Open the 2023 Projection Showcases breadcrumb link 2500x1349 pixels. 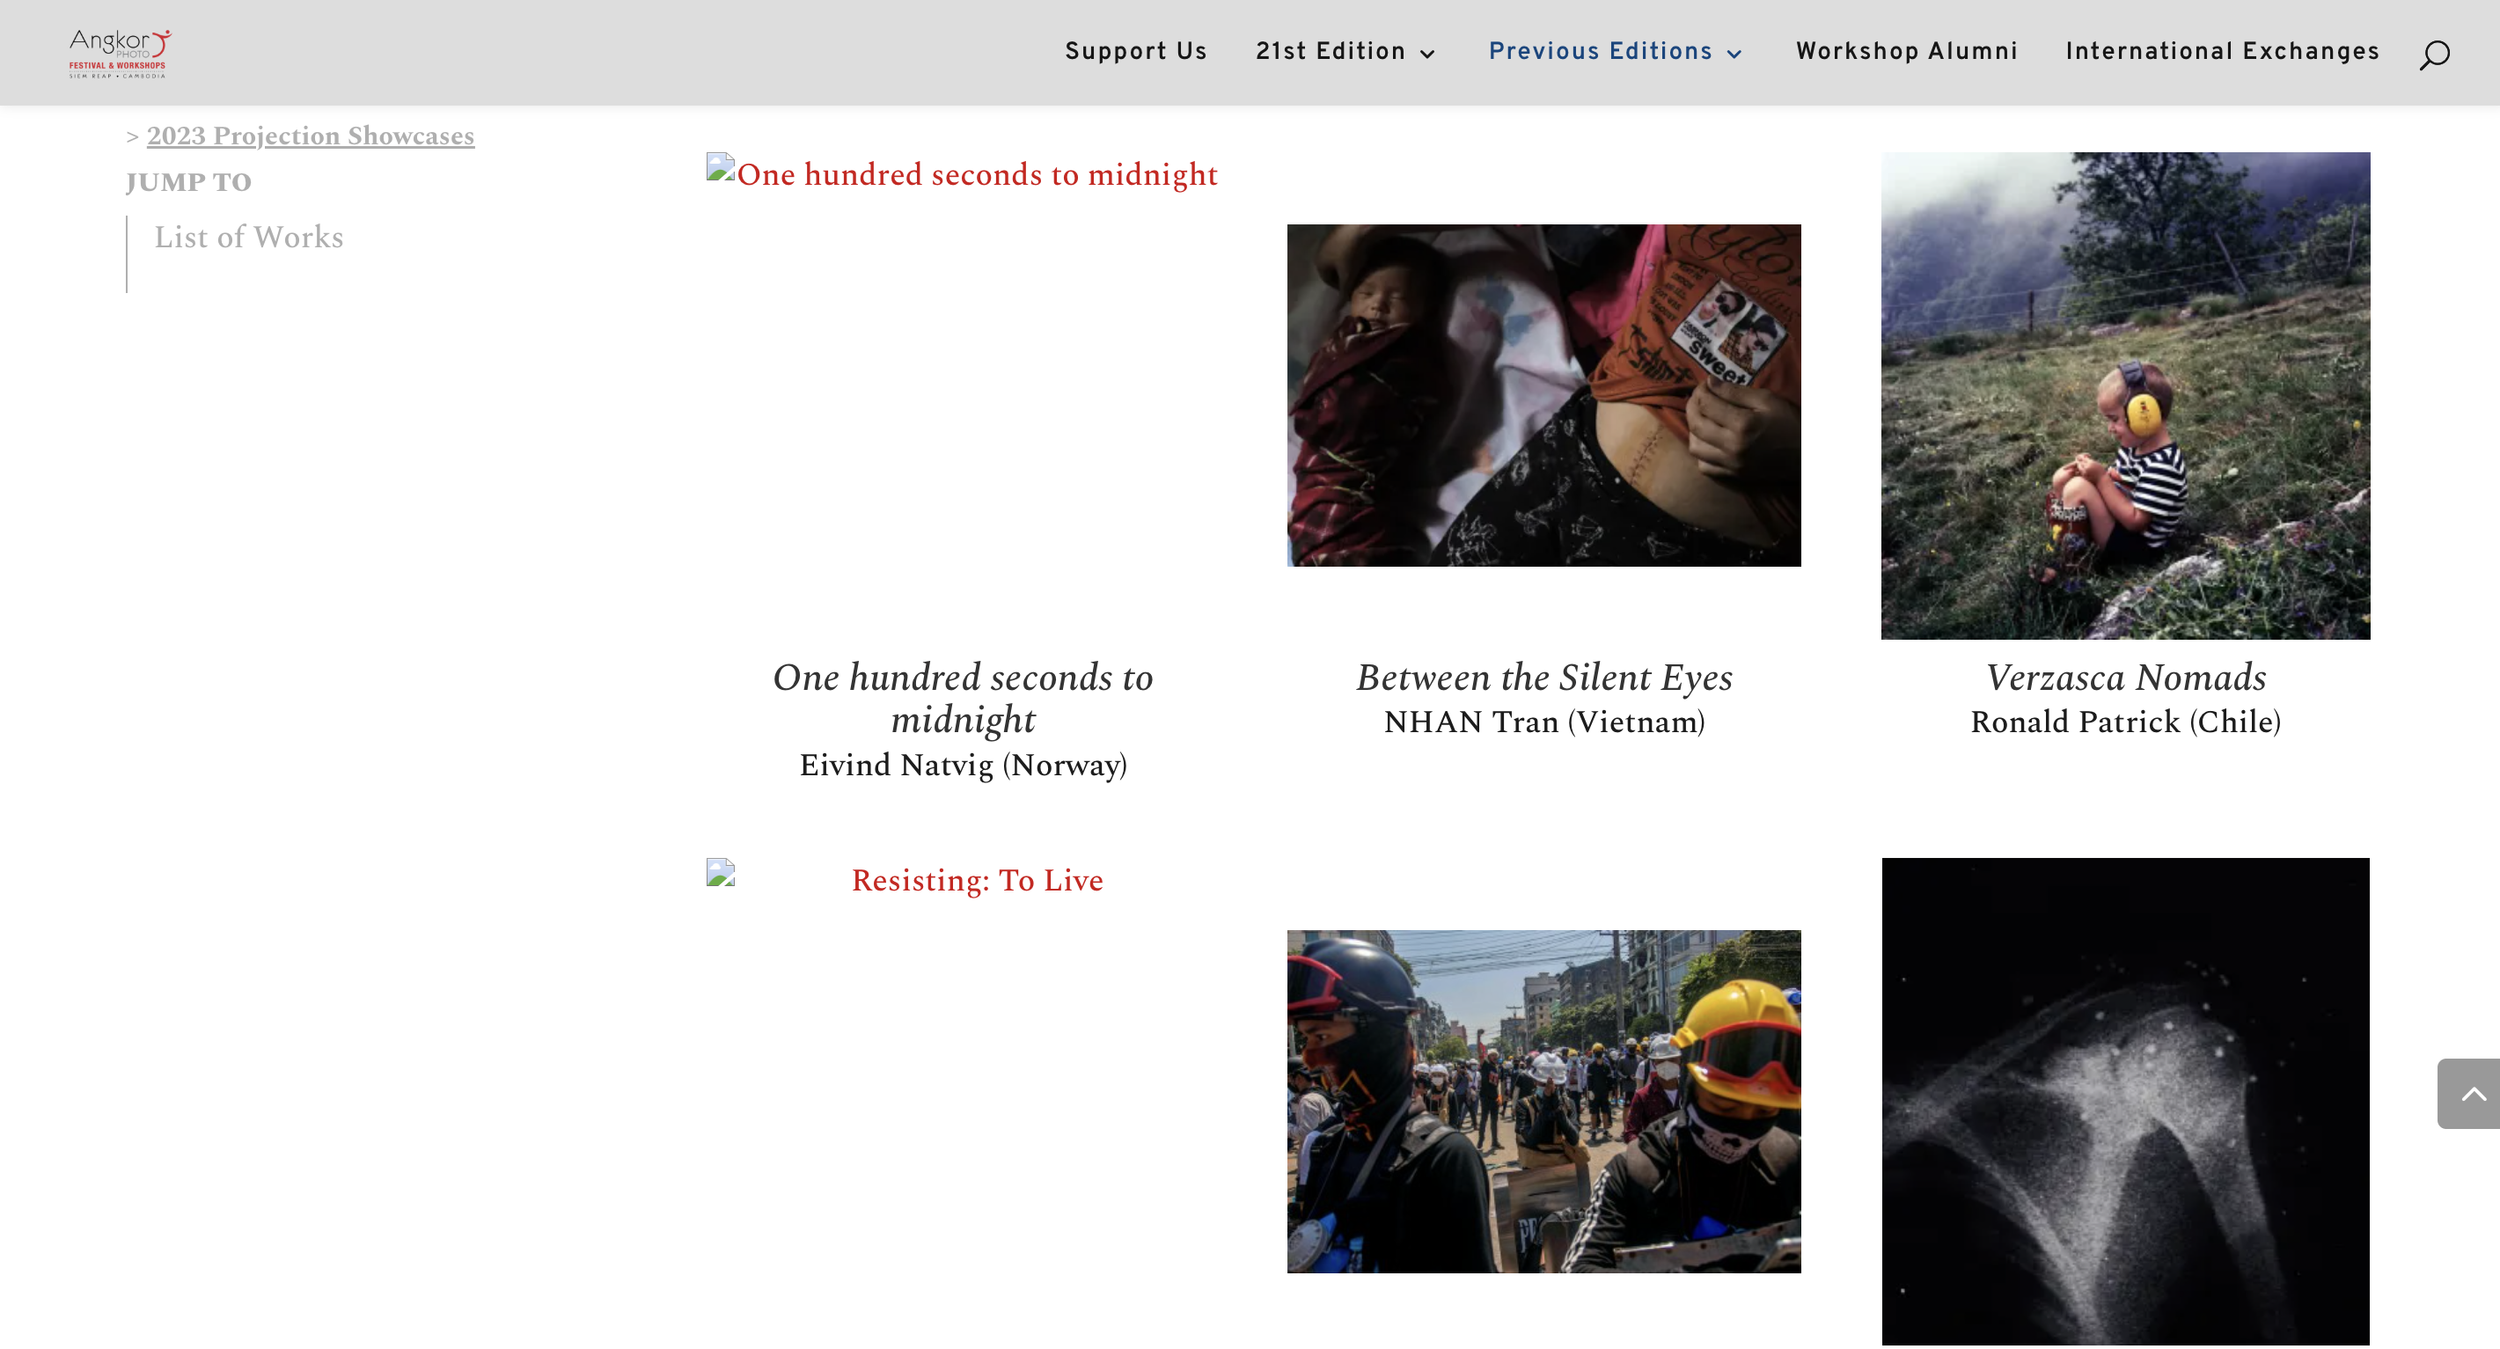pos(310,136)
